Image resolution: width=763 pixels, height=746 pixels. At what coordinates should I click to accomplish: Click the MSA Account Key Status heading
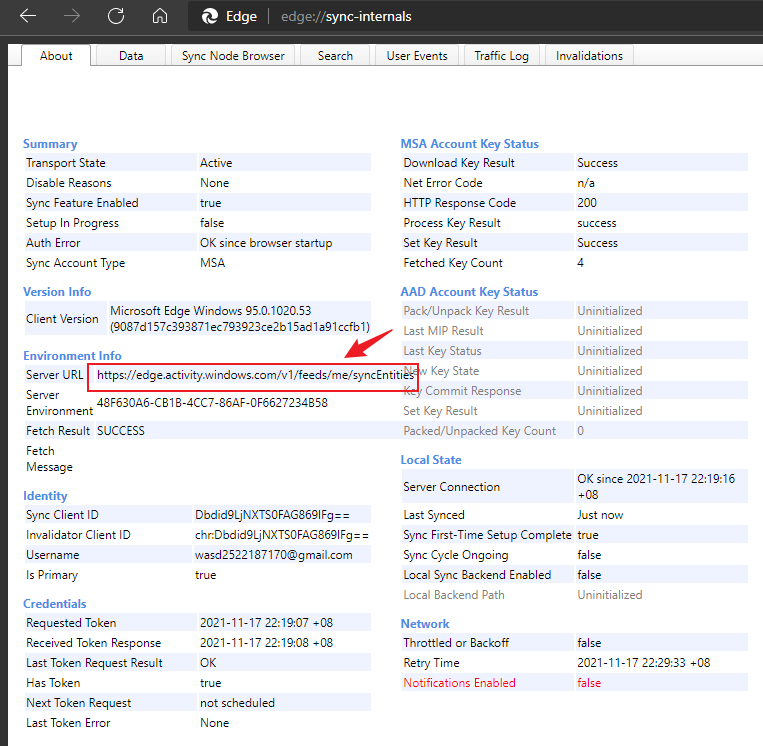coord(470,144)
